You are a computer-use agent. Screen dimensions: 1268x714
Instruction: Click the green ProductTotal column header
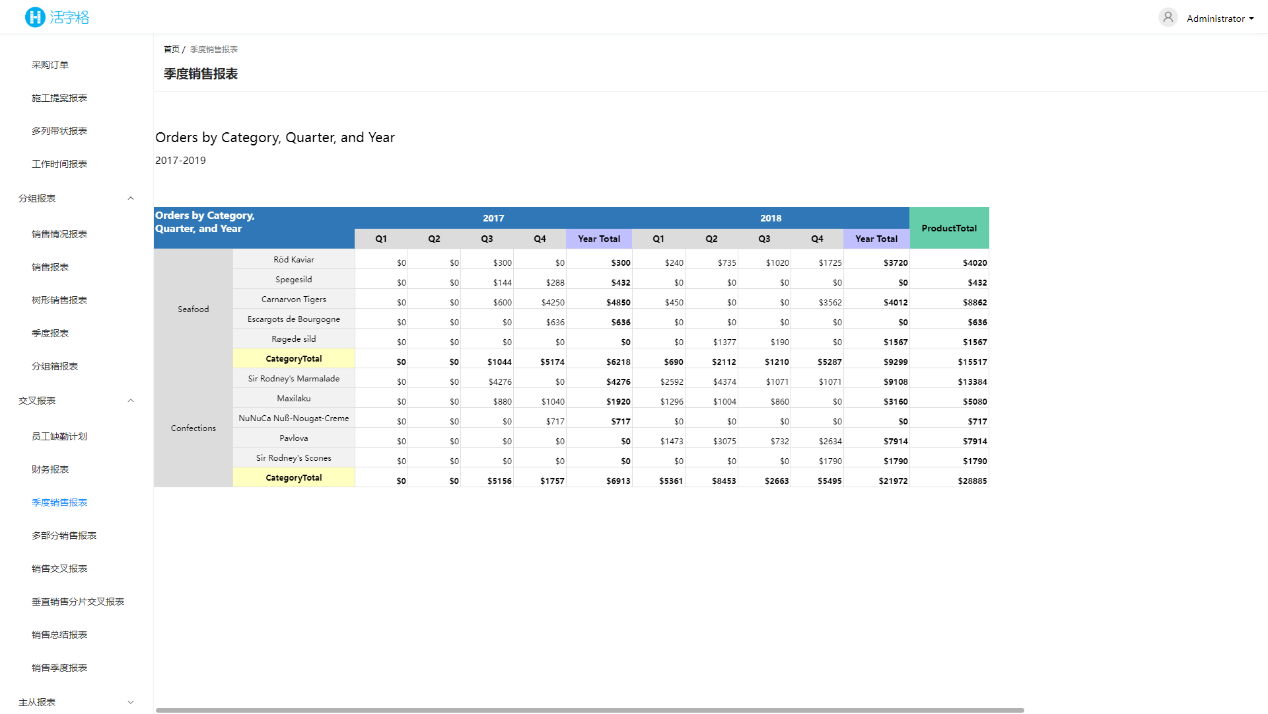click(x=949, y=228)
